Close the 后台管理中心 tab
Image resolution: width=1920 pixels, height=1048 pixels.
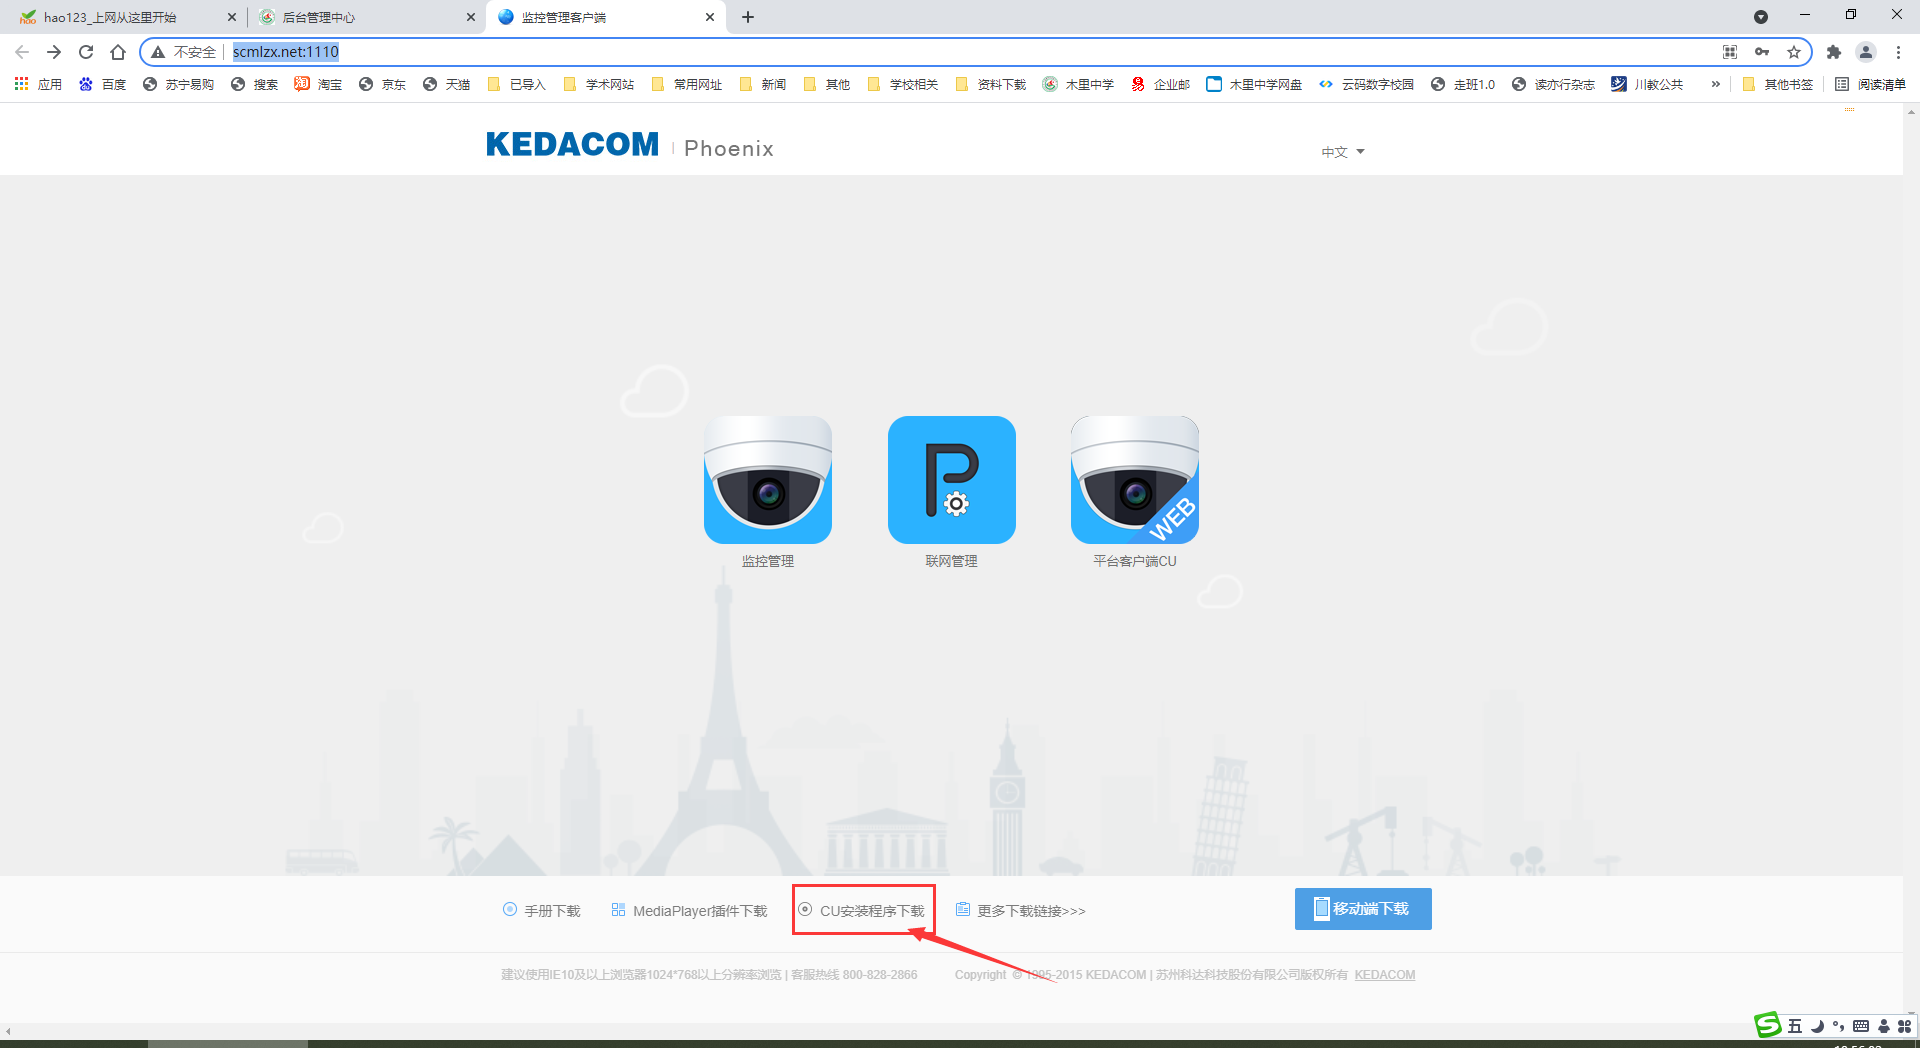(471, 17)
